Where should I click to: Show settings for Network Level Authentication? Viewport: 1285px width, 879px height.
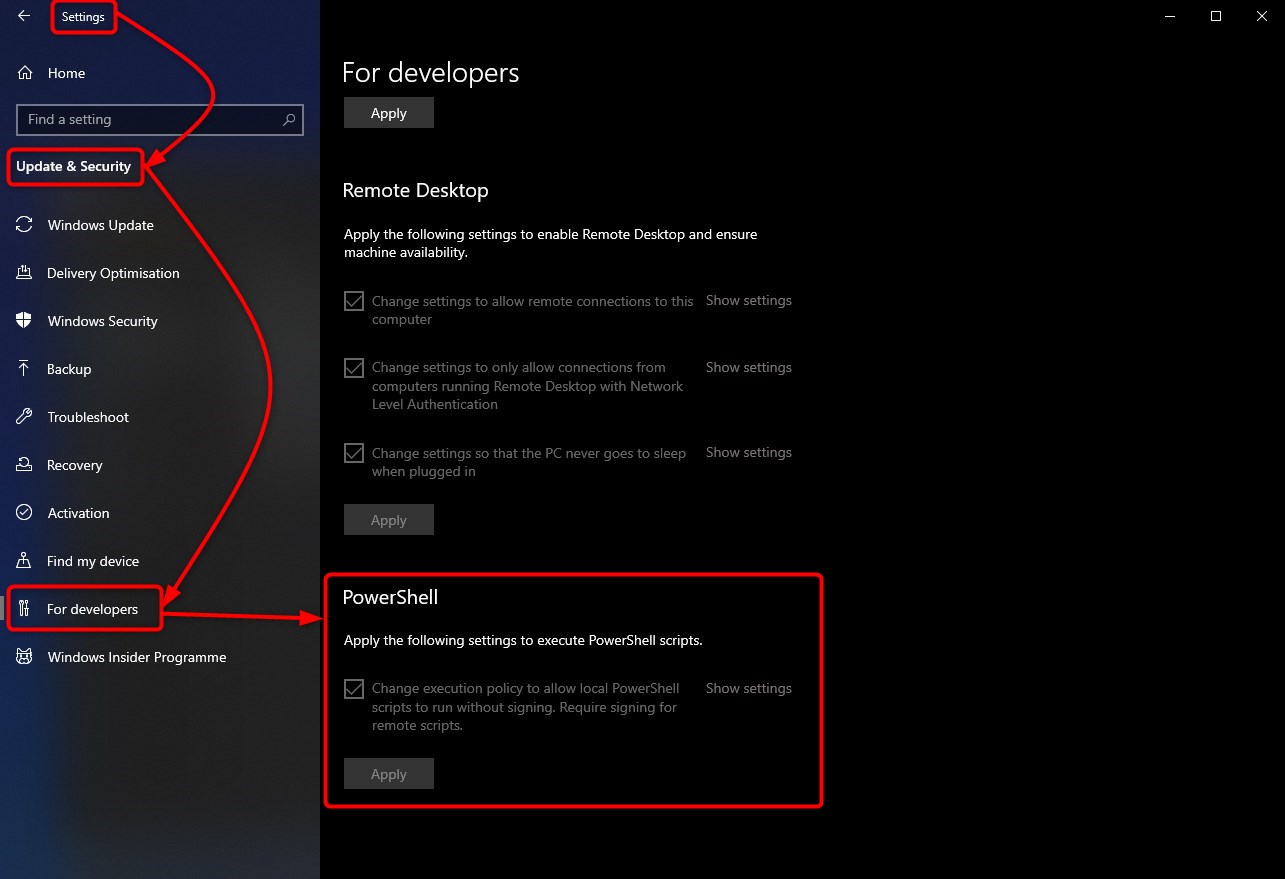coord(748,367)
